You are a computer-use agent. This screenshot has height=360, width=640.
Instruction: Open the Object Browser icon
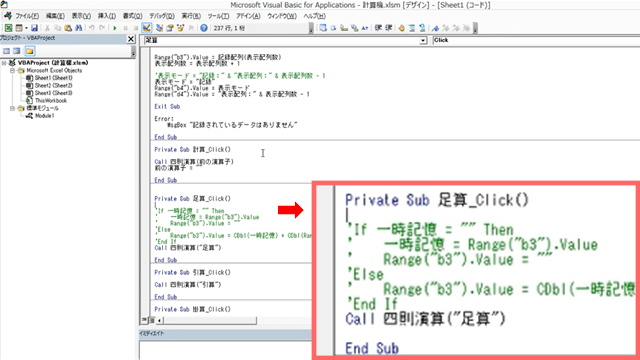[180, 28]
